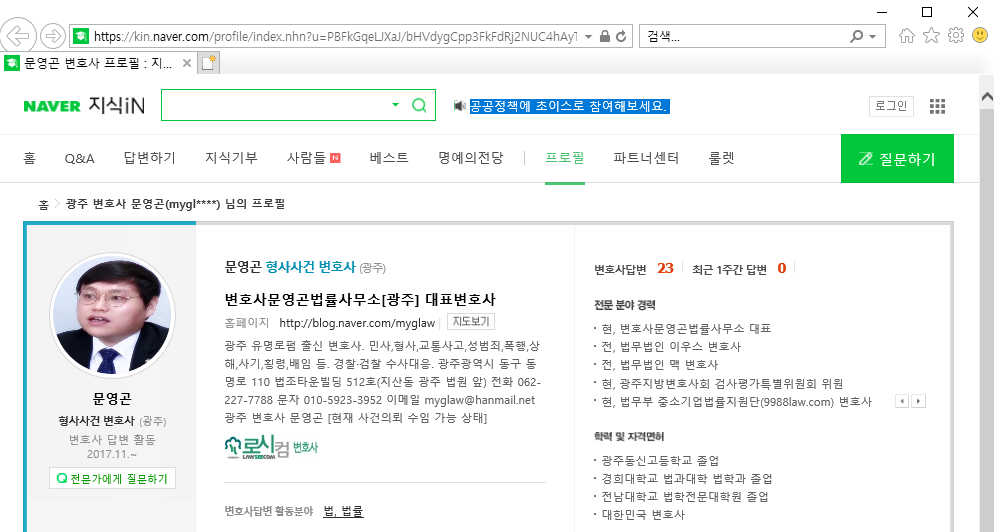Click the 지도보기 map button
The width and height of the screenshot is (994, 532).
pyautogui.click(x=470, y=322)
